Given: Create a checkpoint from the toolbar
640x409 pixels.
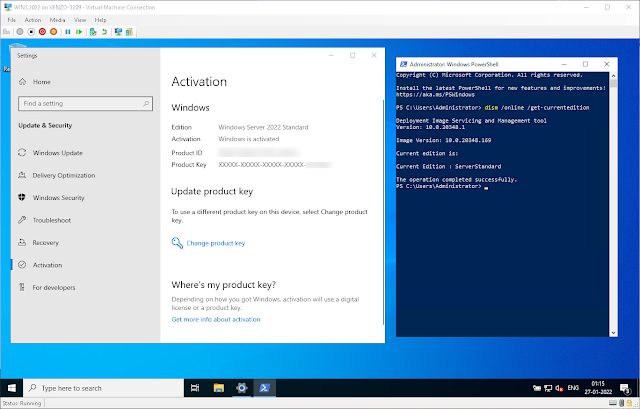Looking at the screenshot, I should [93, 31].
